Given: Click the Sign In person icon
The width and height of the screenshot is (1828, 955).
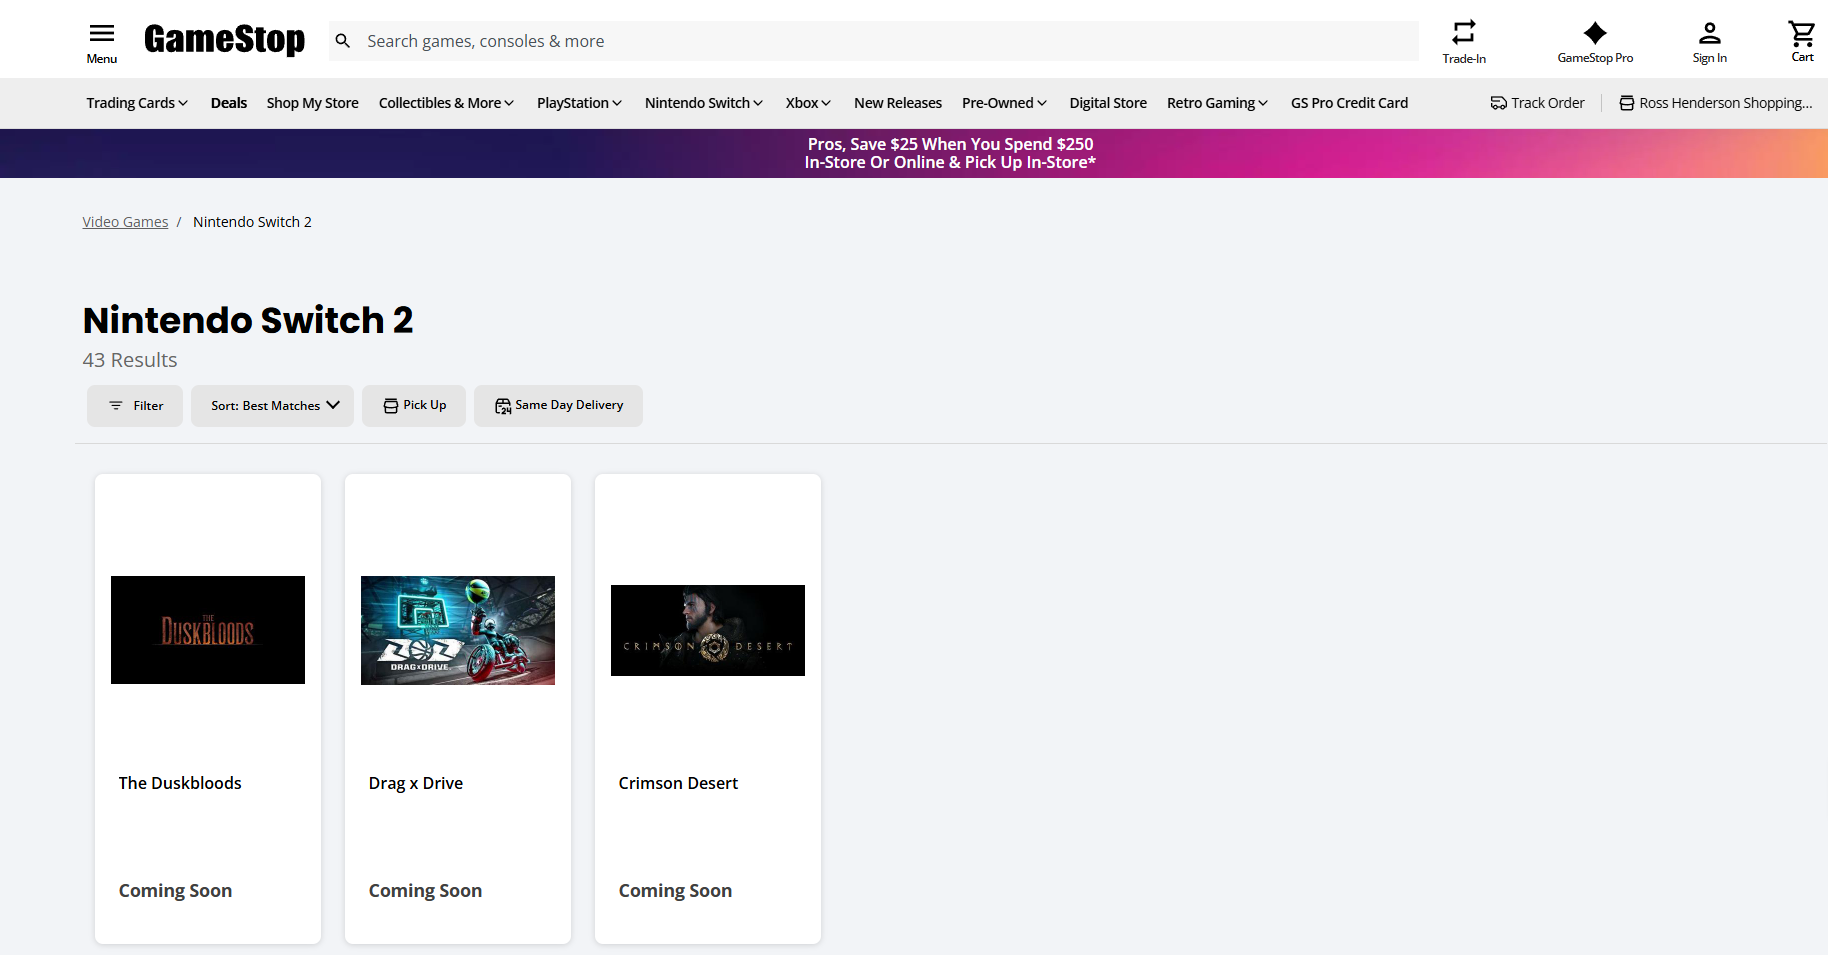Looking at the screenshot, I should click(x=1710, y=33).
